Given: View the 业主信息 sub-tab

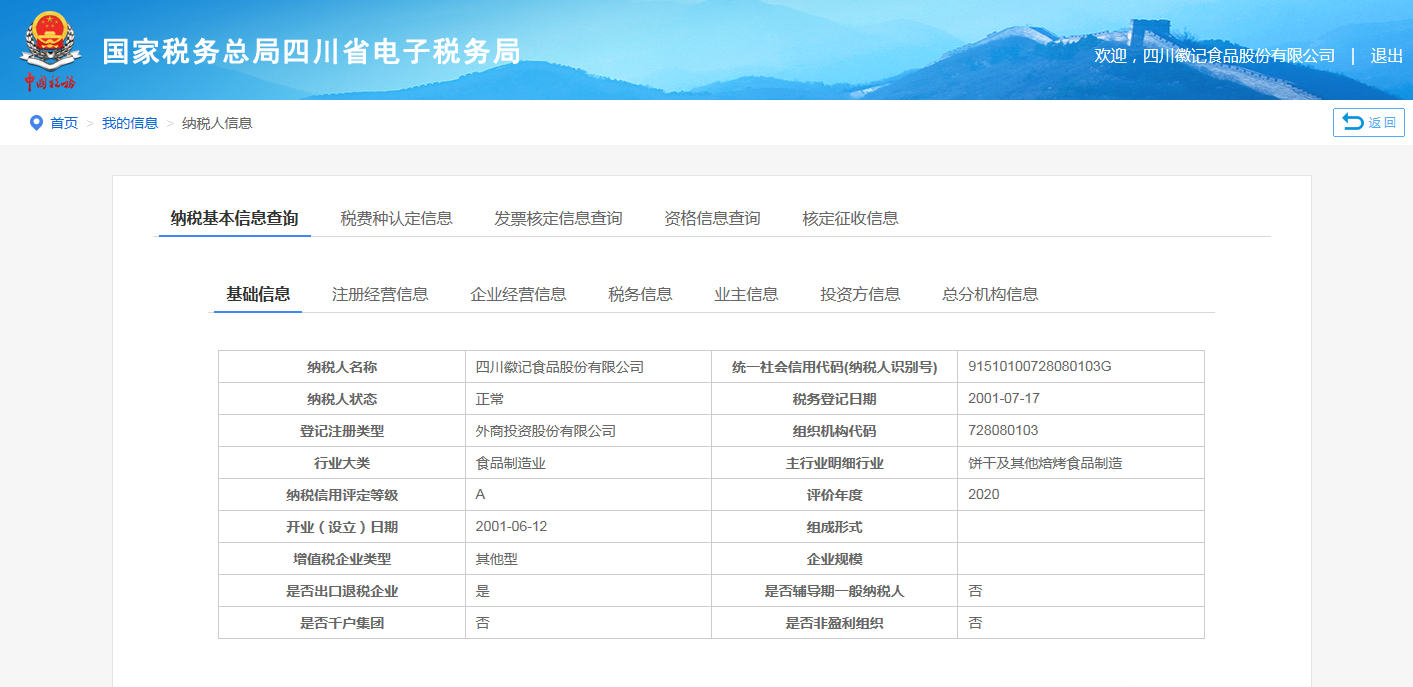Looking at the screenshot, I should 746,294.
